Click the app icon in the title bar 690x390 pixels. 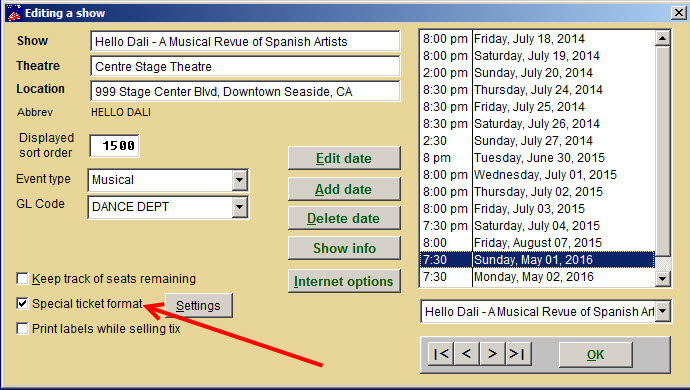click(14, 13)
